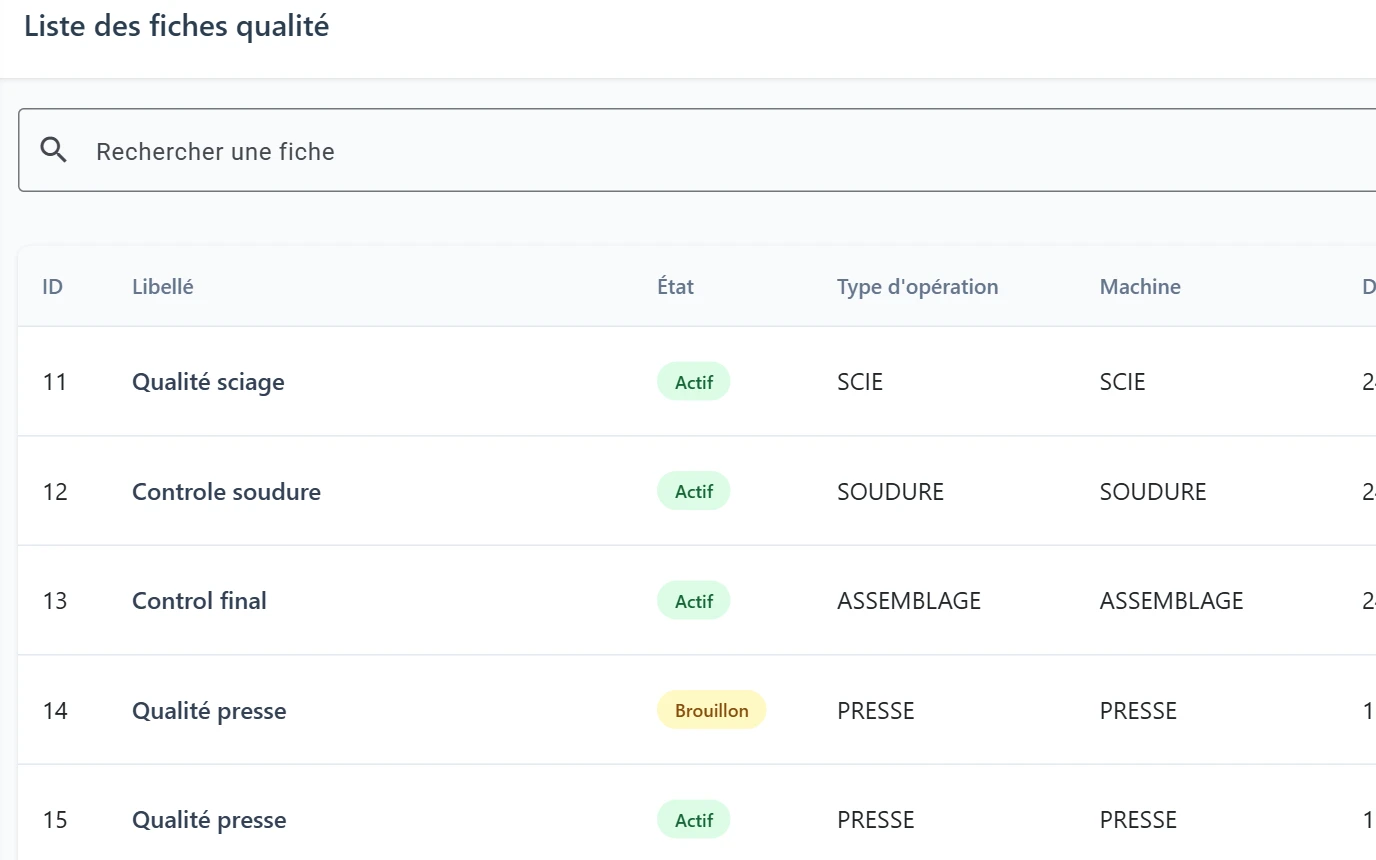Click PRESSE operation type in row 15
The width and height of the screenshot is (1376, 860).
tap(876, 820)
